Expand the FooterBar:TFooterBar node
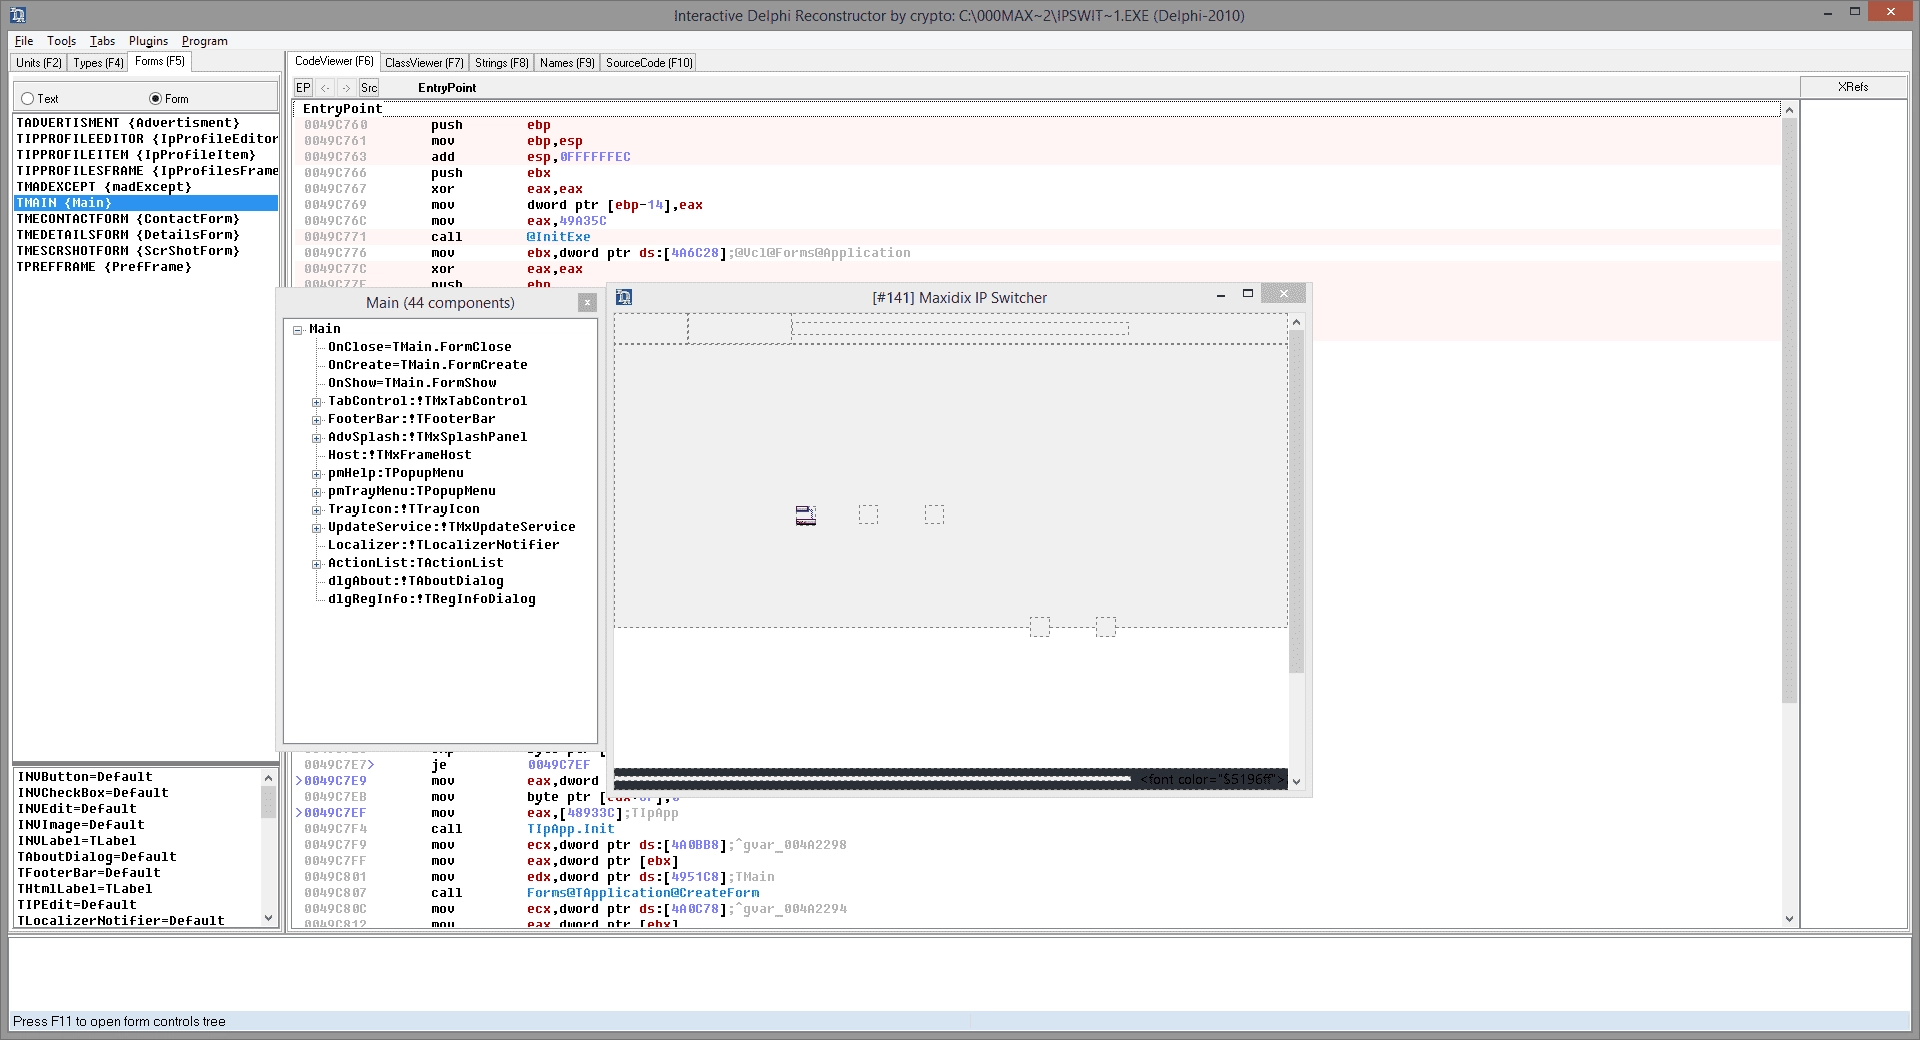Viewport: 1920px width, 1040px height. tap(316, 420)
